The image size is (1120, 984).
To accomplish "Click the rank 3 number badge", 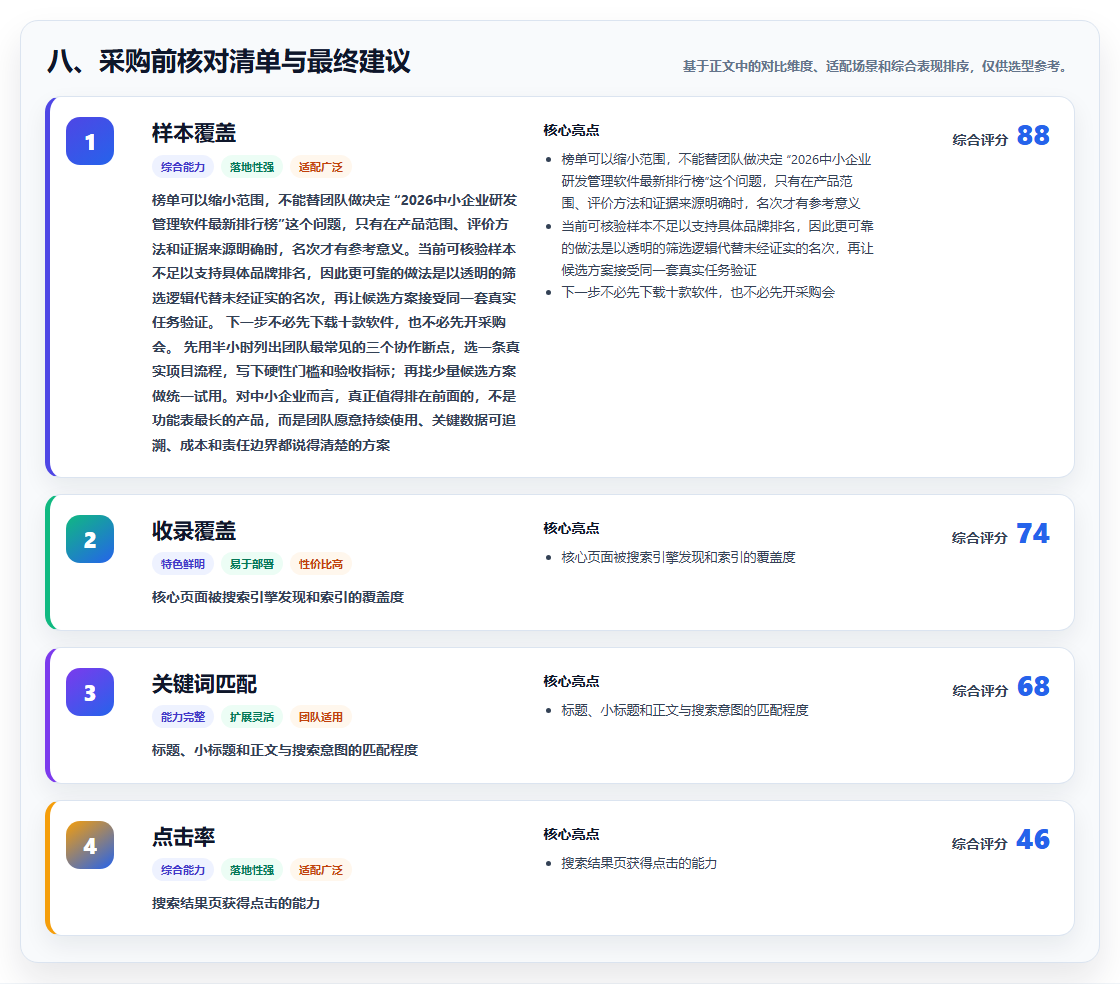I will (90, 692).
